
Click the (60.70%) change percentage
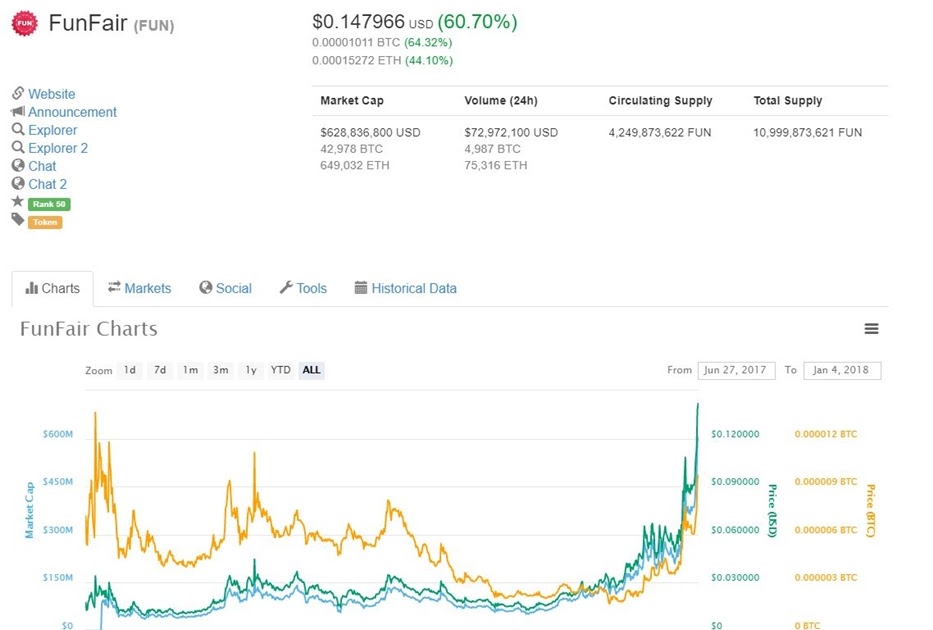(477, 23)
